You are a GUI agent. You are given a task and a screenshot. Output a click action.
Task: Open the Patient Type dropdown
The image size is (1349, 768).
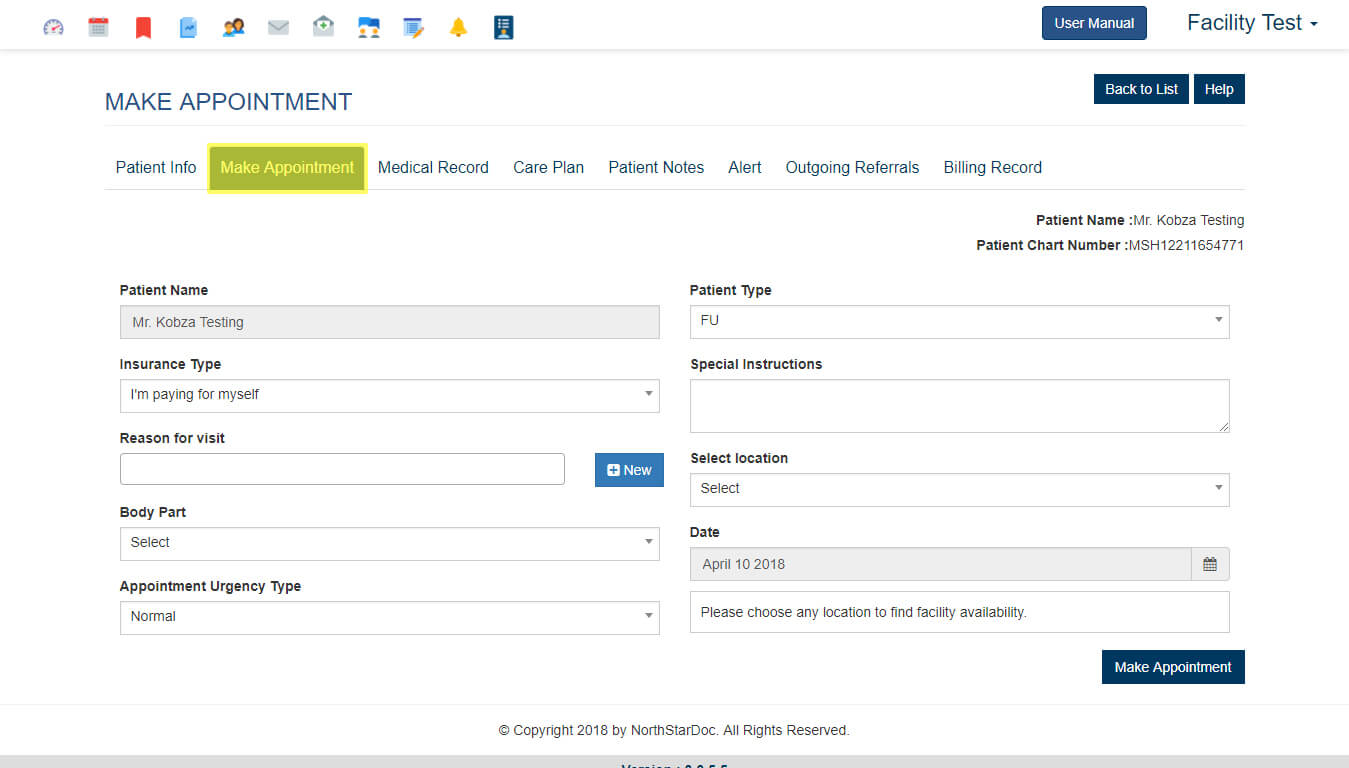(x=959, y=321)
